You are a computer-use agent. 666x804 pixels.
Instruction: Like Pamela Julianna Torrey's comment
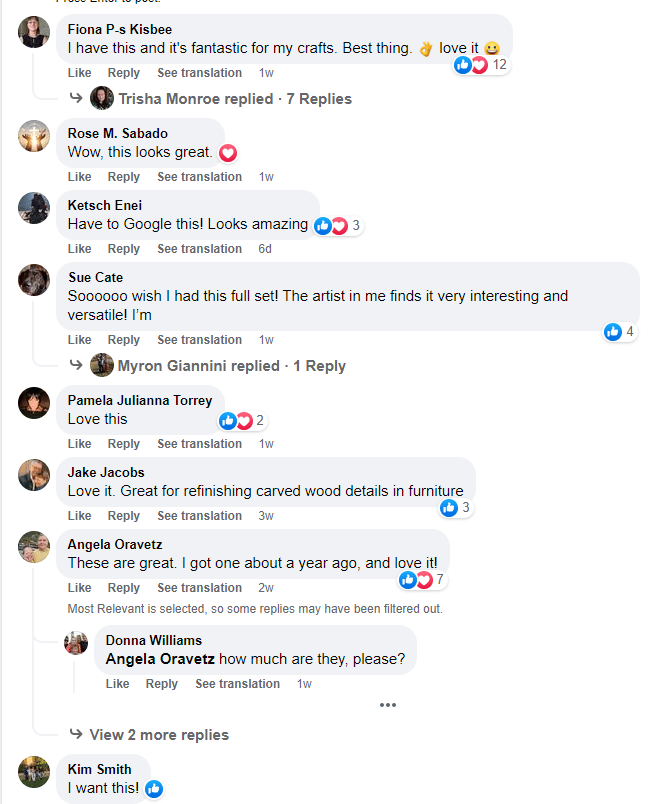click(79, 444)
